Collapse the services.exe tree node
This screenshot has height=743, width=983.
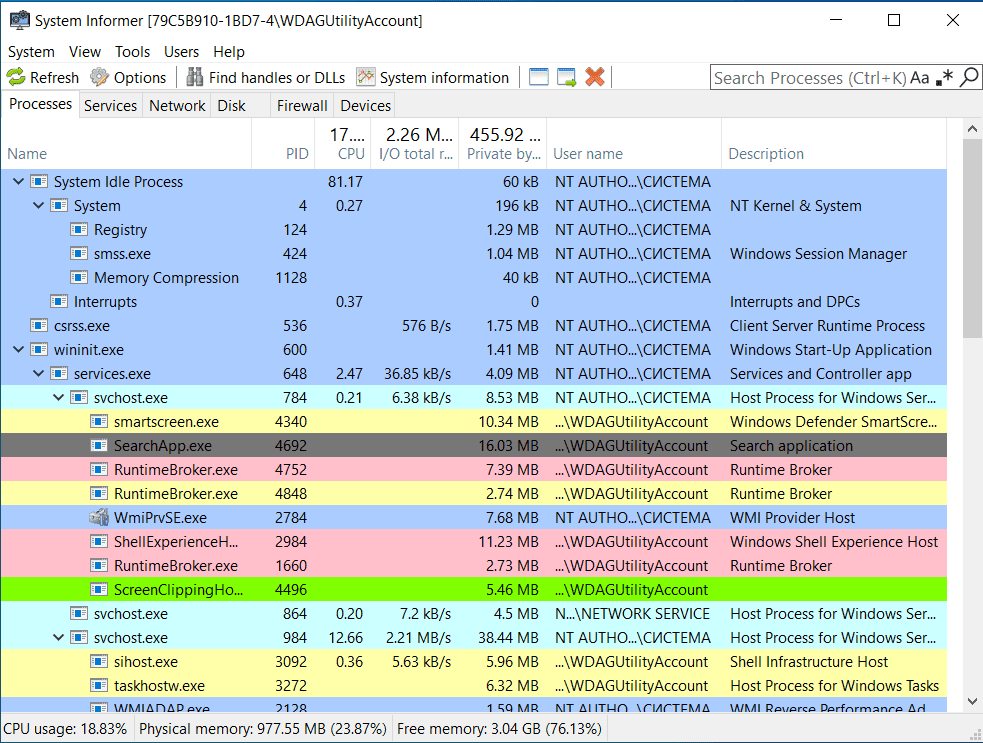[x=38, y=373]
